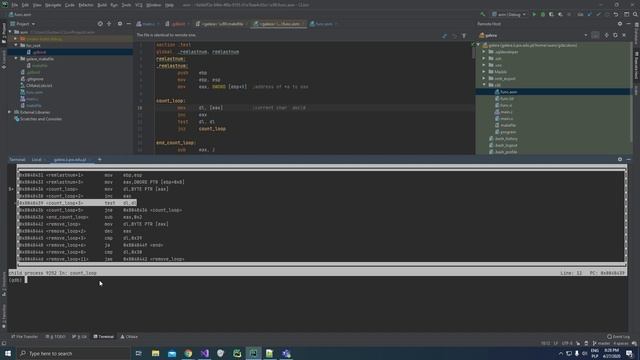Select .gitignore file in Project tree
Image resolution: width=640 pixels, height=360 pixels.
32,79
